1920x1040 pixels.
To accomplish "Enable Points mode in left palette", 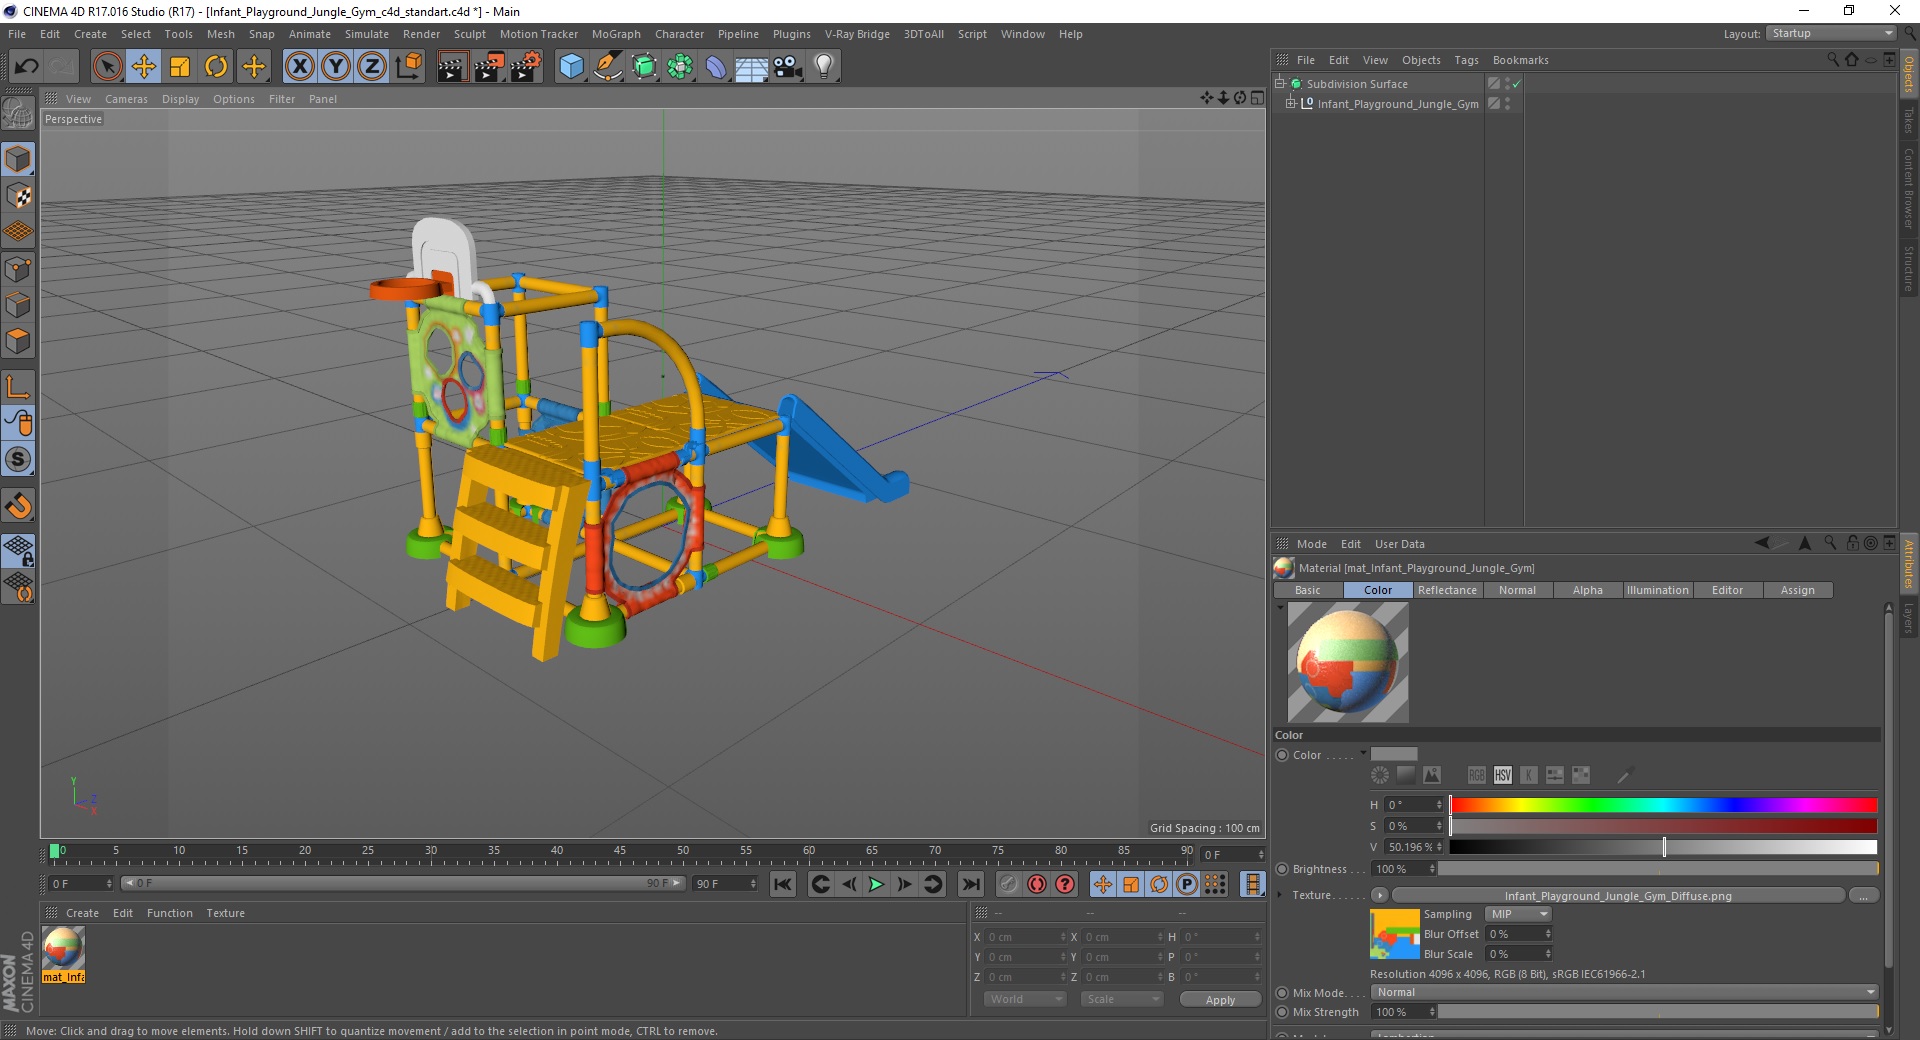I will coord(18,268).
